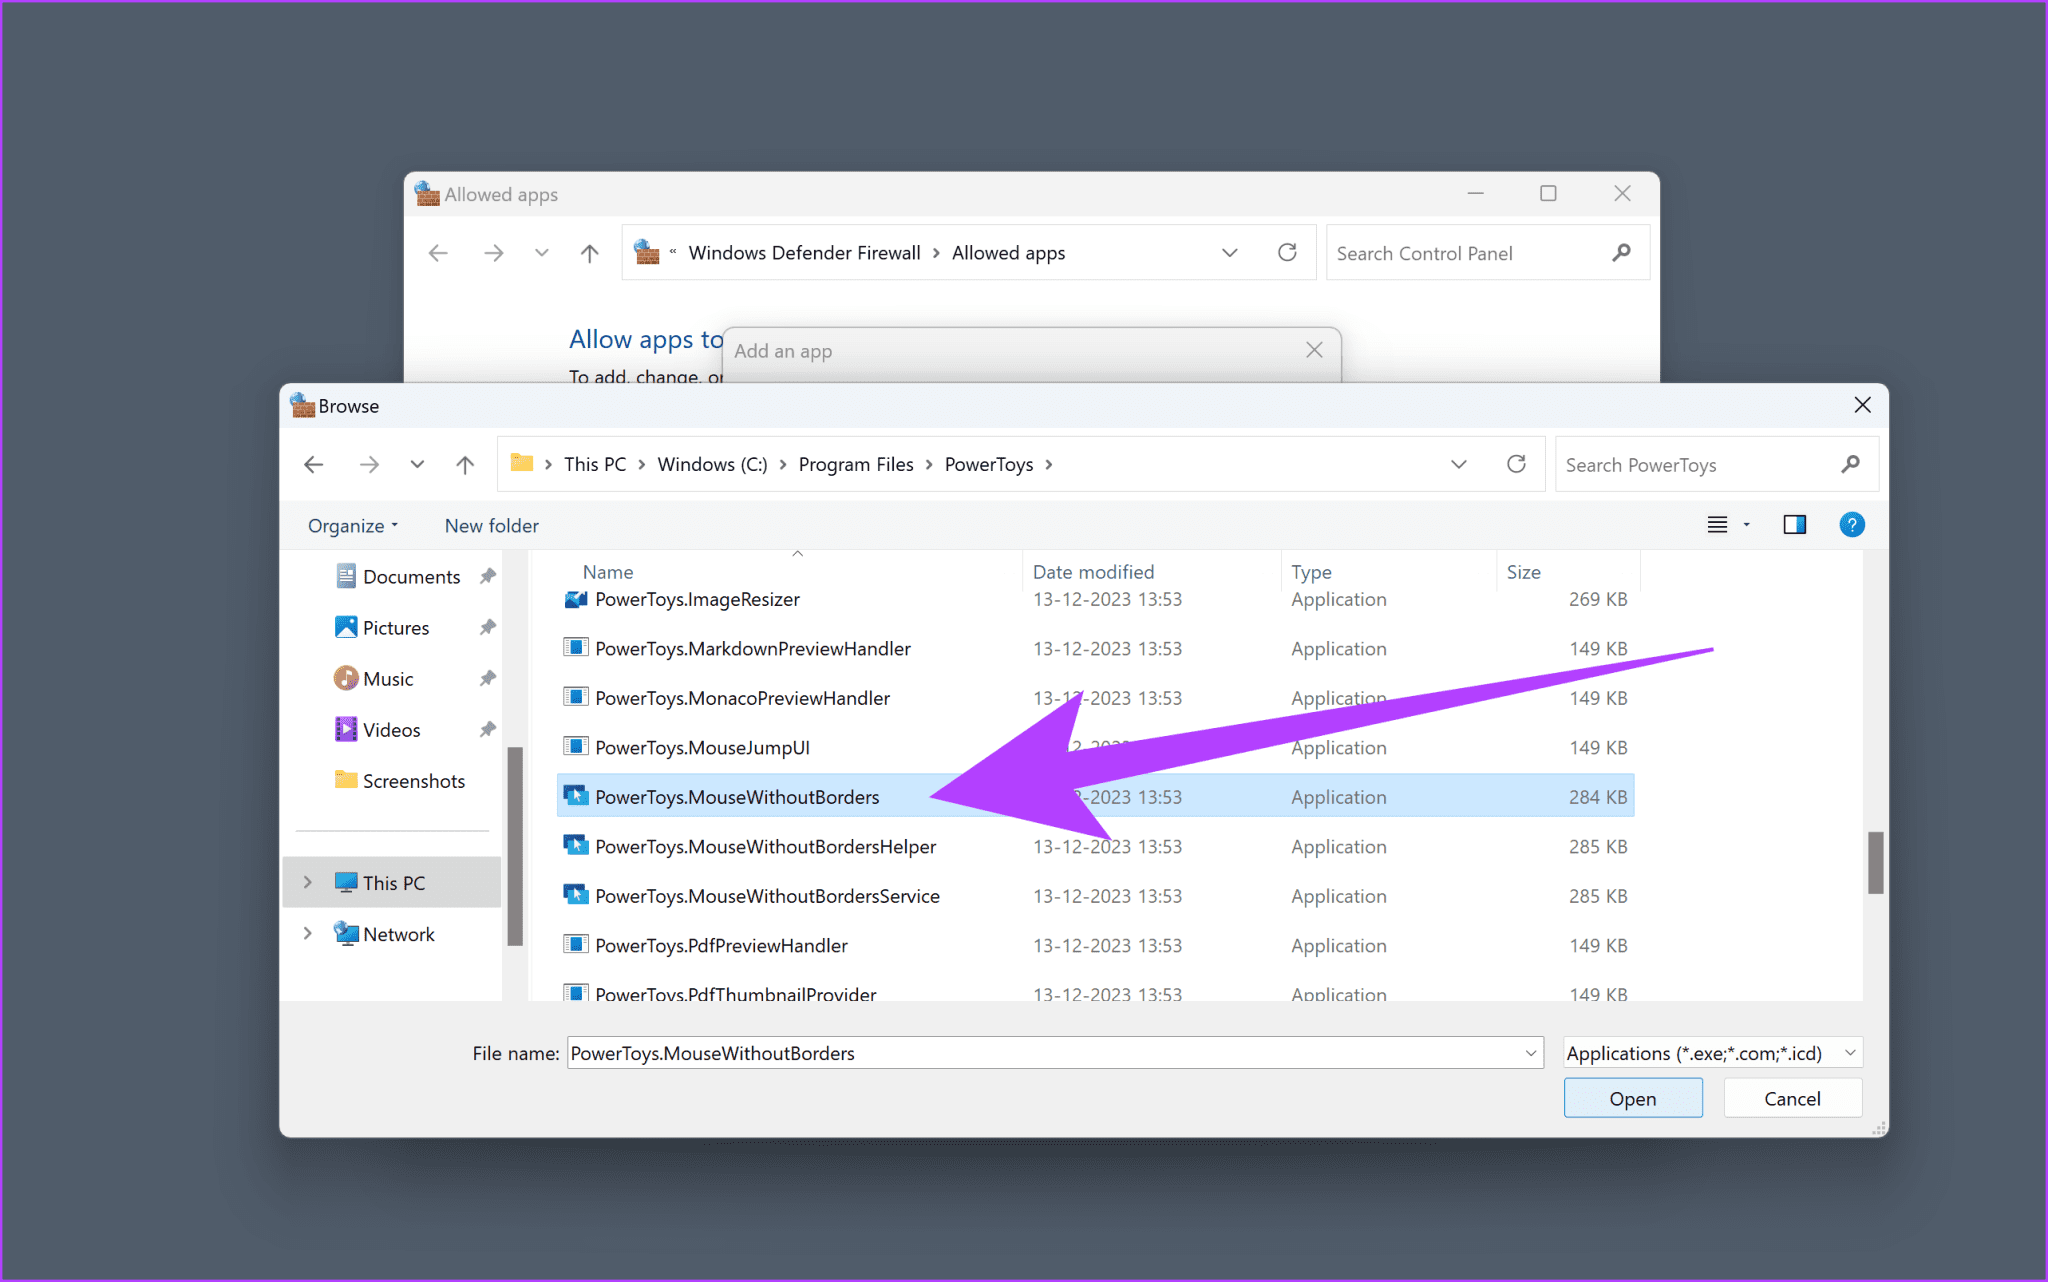Image resolution: width=2048 pixels, height=1282 pixels.
Task: Open the blue help icon
Action: coord(1851,525)
